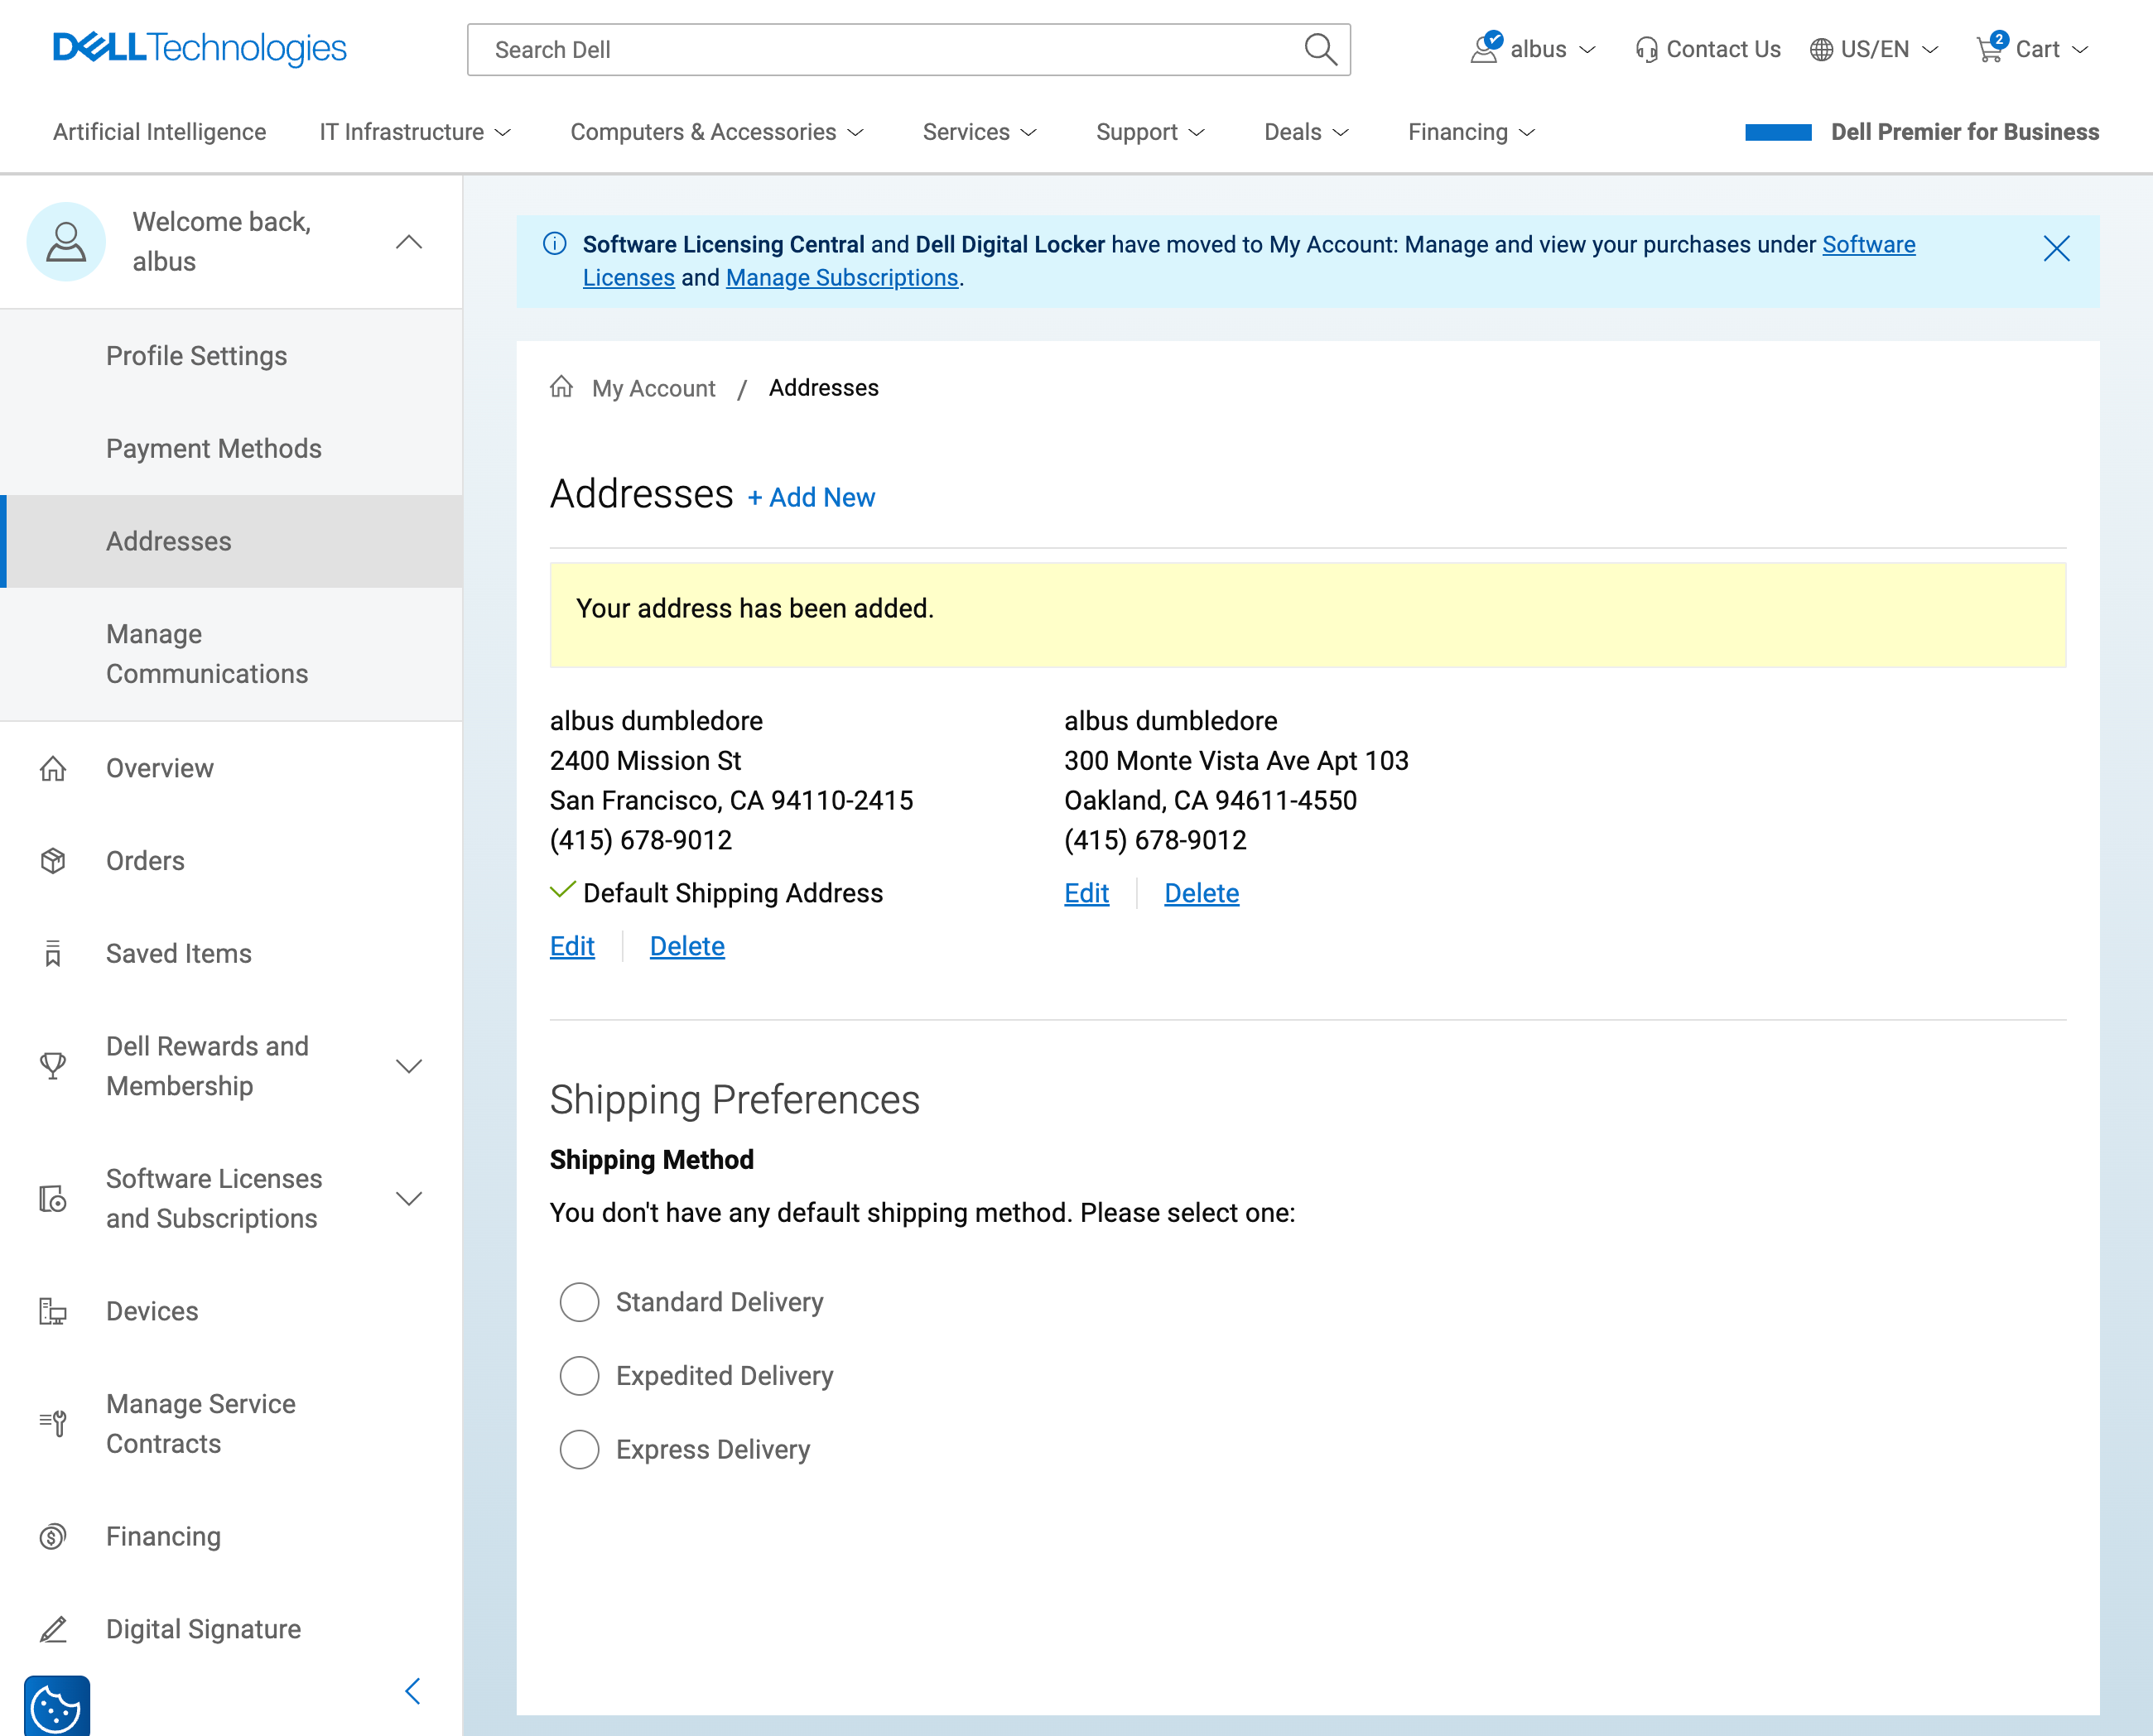Click the Digital Signature pen icon

(53, 1629)
